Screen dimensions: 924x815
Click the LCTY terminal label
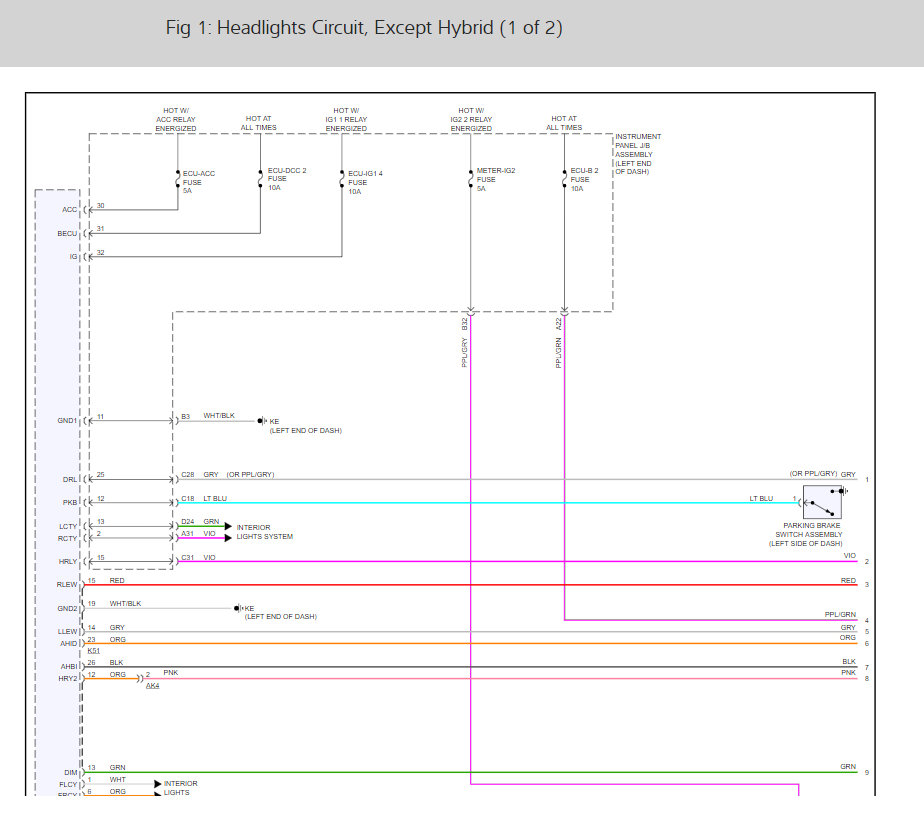(x=68, y=527)
